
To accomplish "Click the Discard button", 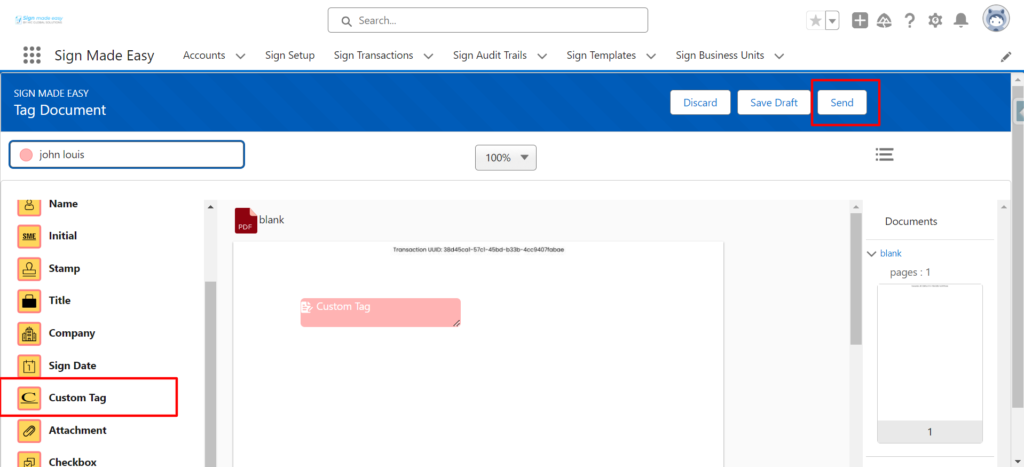I will [x=700, y=103].
